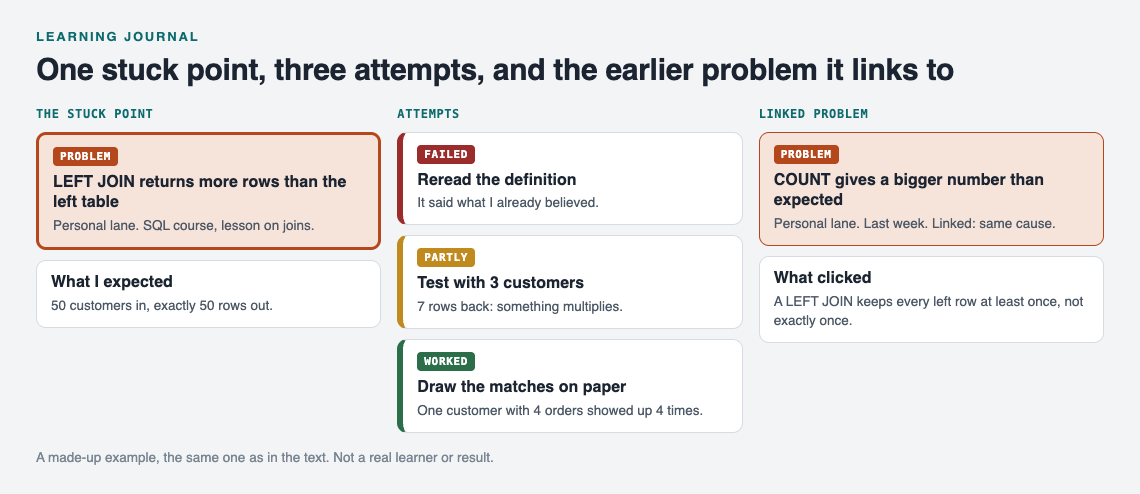Open the COUNT gives a bigger number card

pos(931,189)
